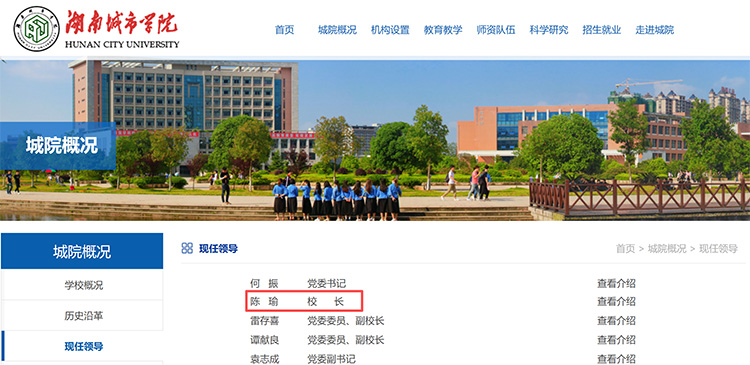
Task: Open 师资队伍 from the top navigation
Action: point(496,30)
